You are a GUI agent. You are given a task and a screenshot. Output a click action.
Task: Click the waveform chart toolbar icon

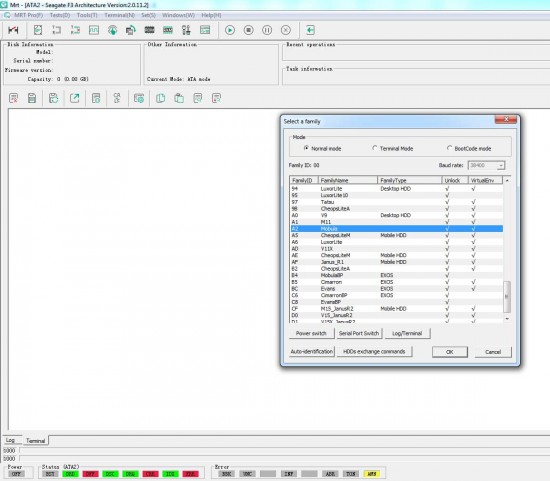click(94, 30)
